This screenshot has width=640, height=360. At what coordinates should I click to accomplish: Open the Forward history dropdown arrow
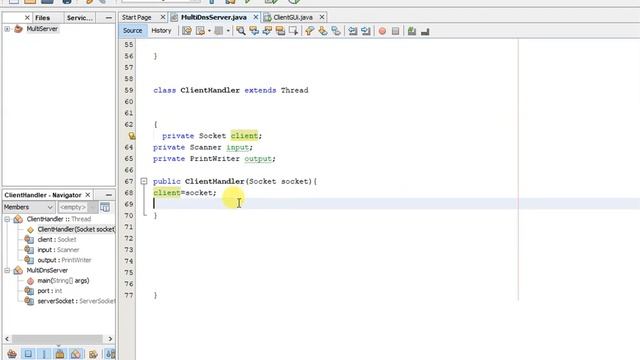coord(228,31)
